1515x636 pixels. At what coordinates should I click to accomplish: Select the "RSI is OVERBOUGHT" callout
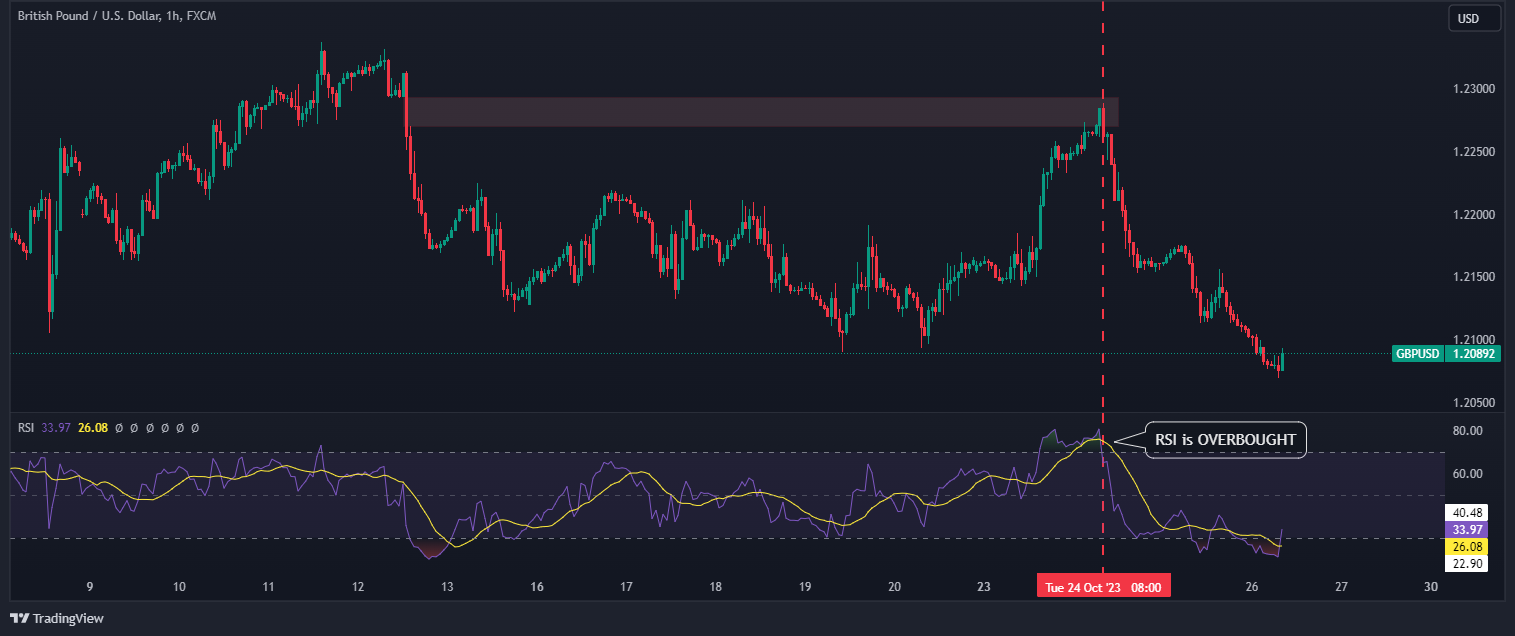[1225, 439]
